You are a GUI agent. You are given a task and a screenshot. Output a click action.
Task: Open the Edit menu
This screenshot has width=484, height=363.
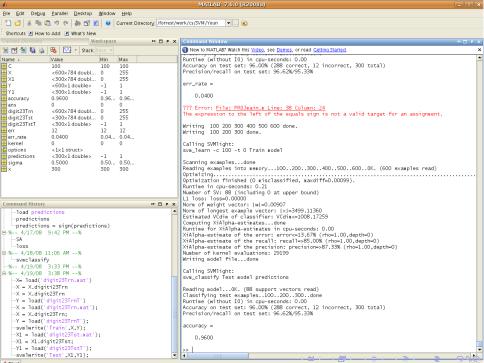tap(20, 13)
